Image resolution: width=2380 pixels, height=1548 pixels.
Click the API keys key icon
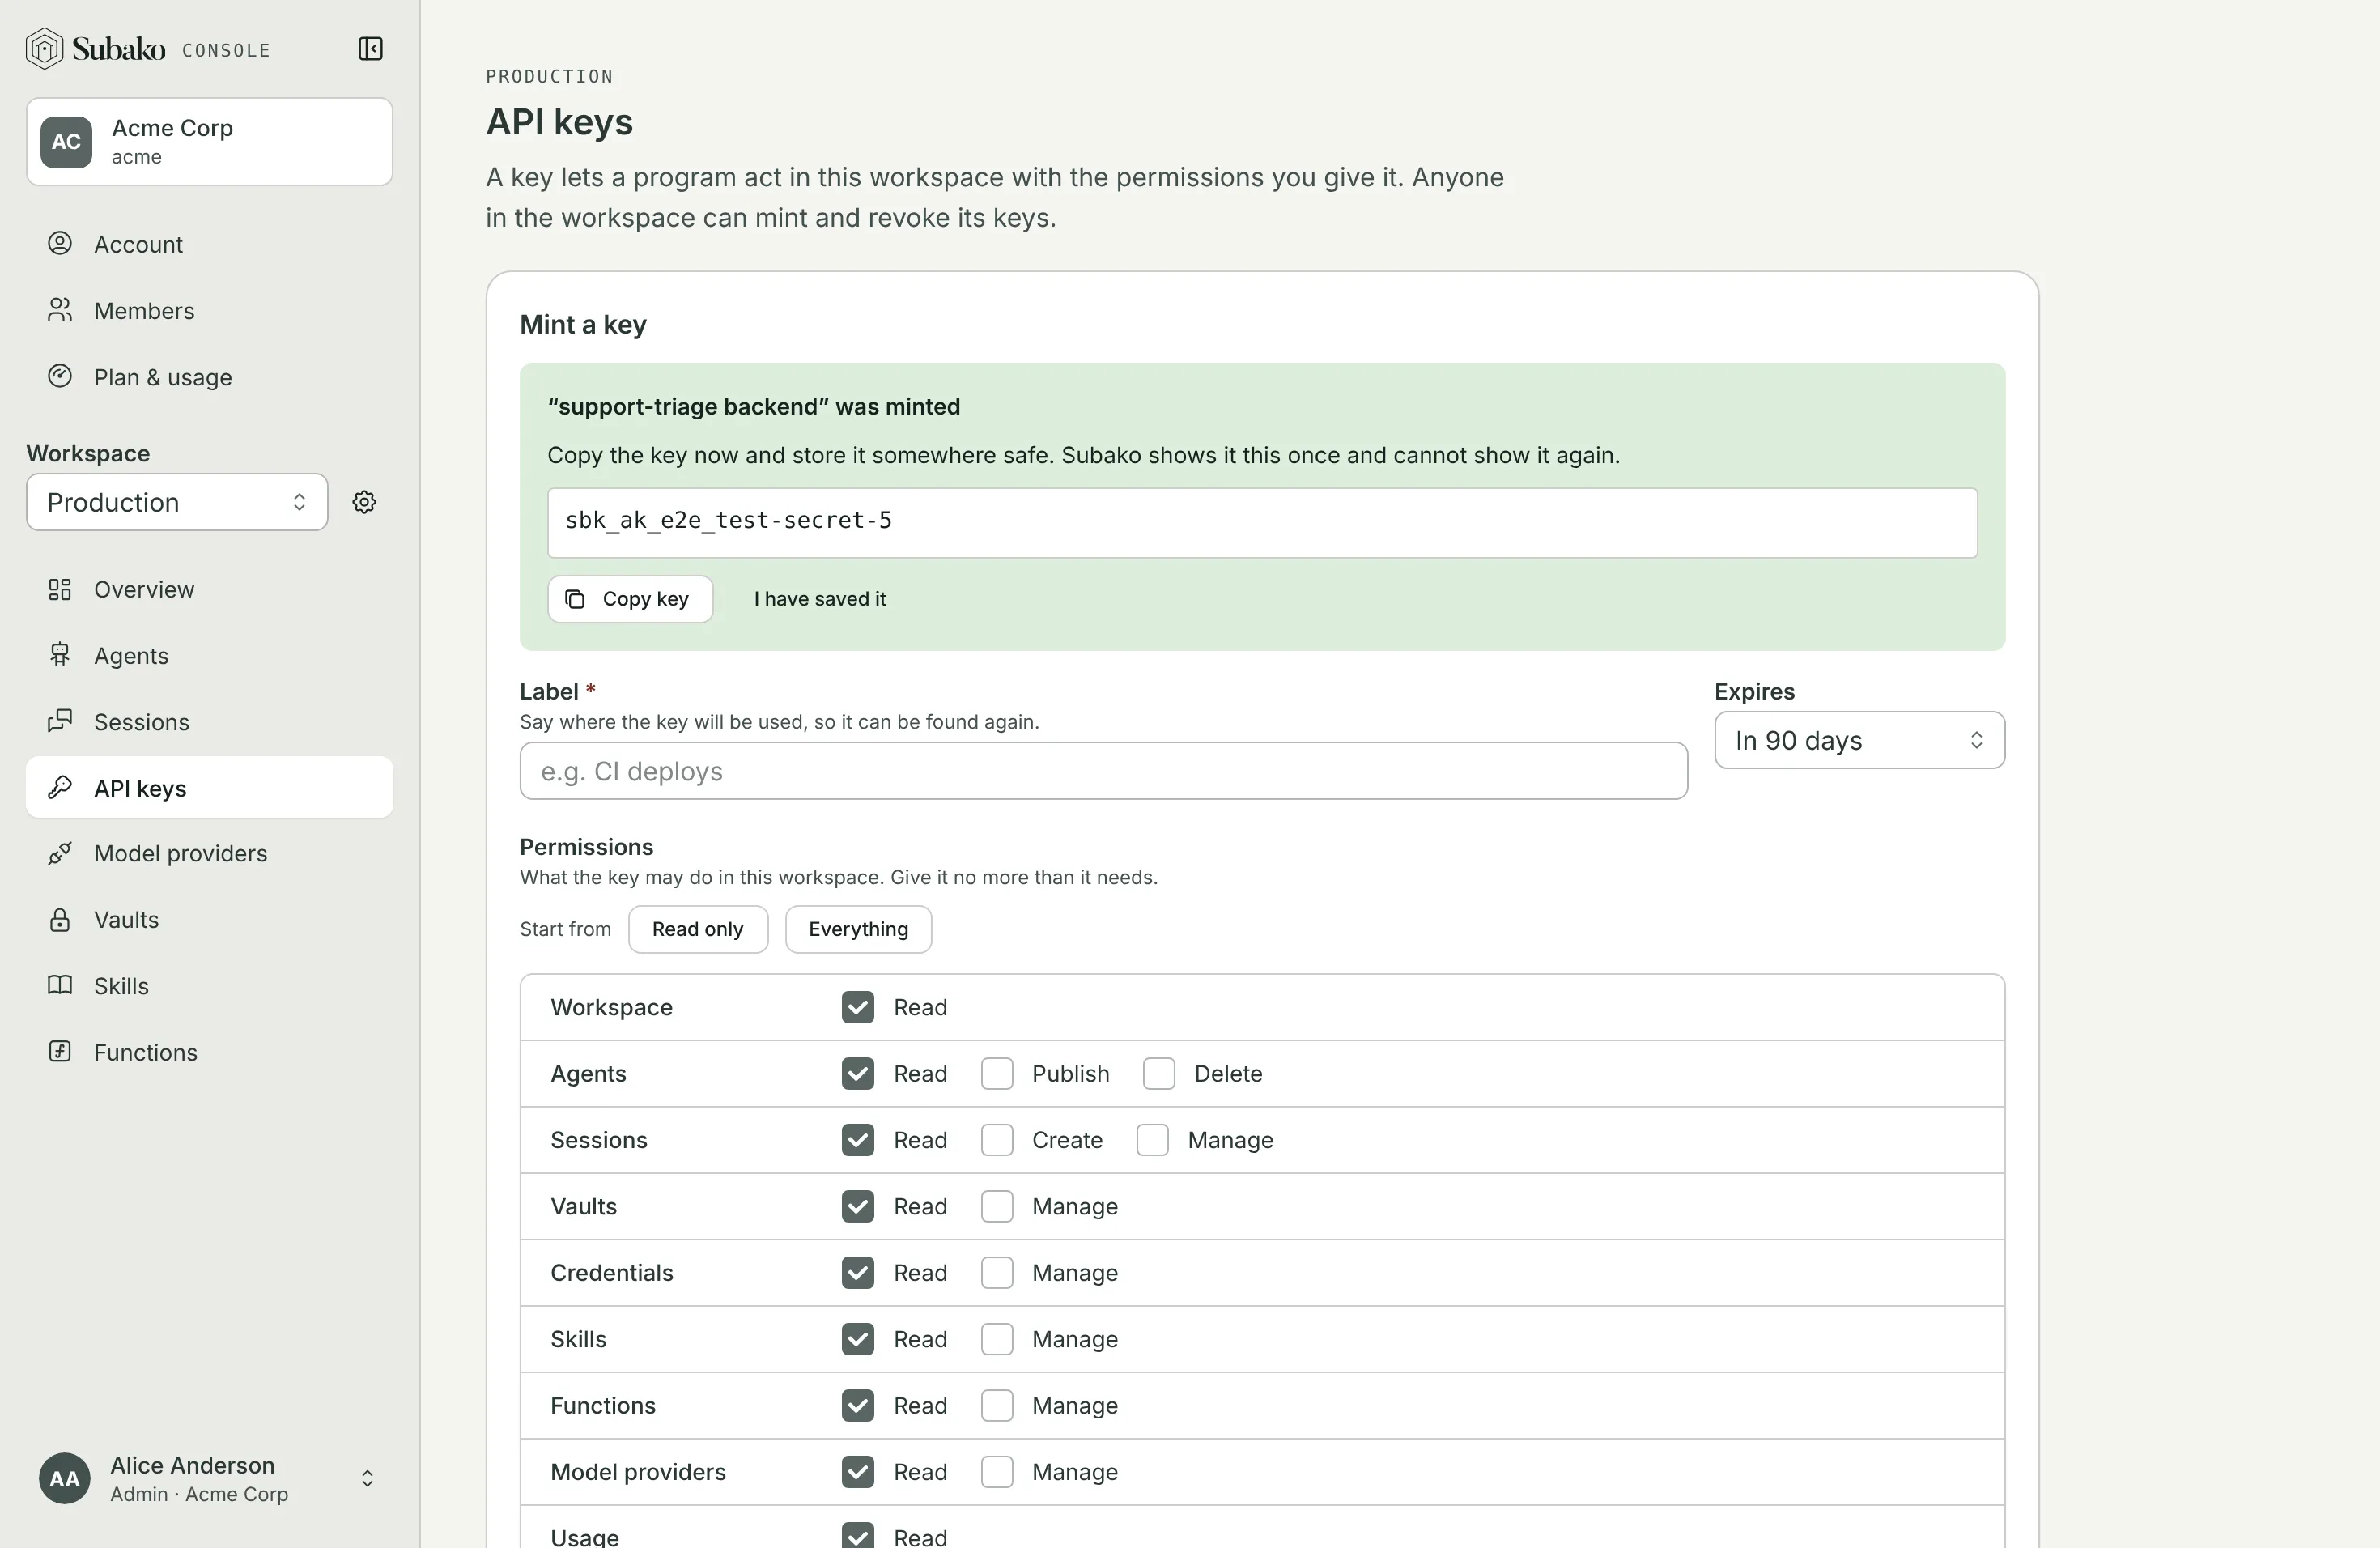click(60, 788)
